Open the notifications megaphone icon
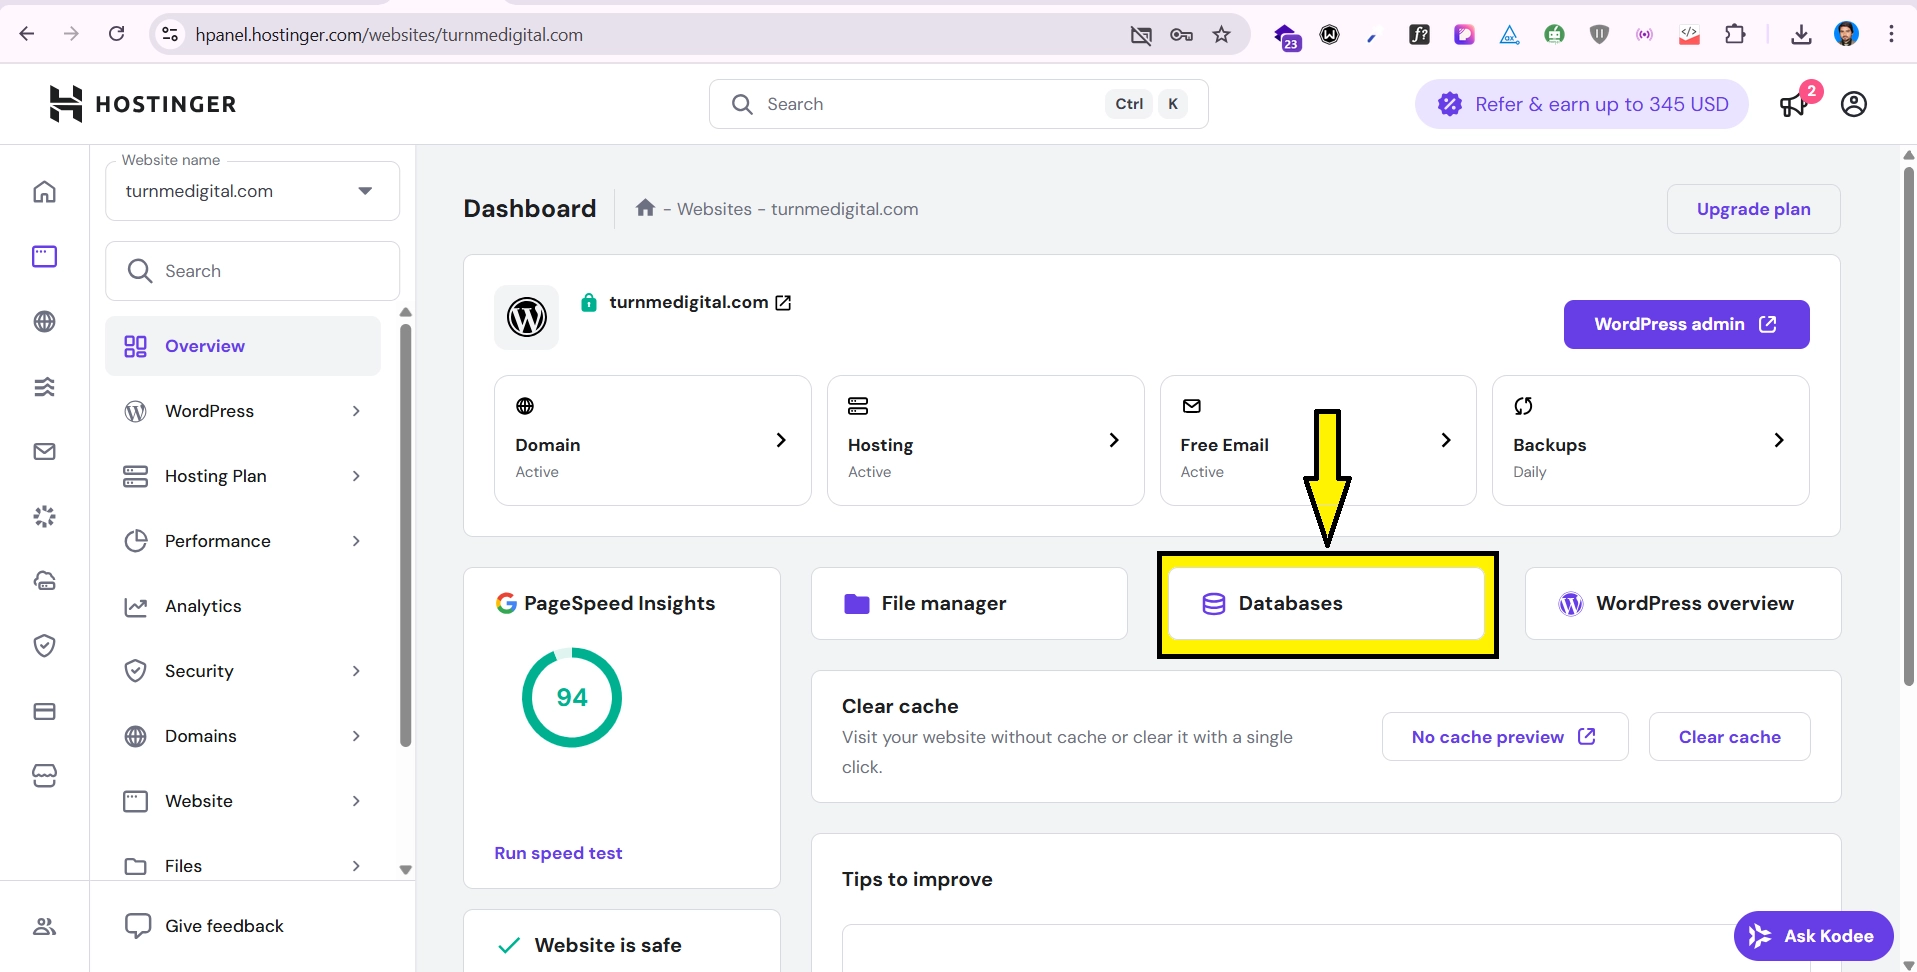This screenshot has width=1917, height=972. (x=1794, y=104)
